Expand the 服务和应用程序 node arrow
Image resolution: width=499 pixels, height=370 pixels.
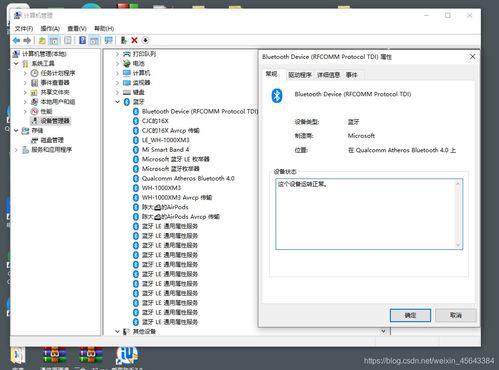pos(16,150)
